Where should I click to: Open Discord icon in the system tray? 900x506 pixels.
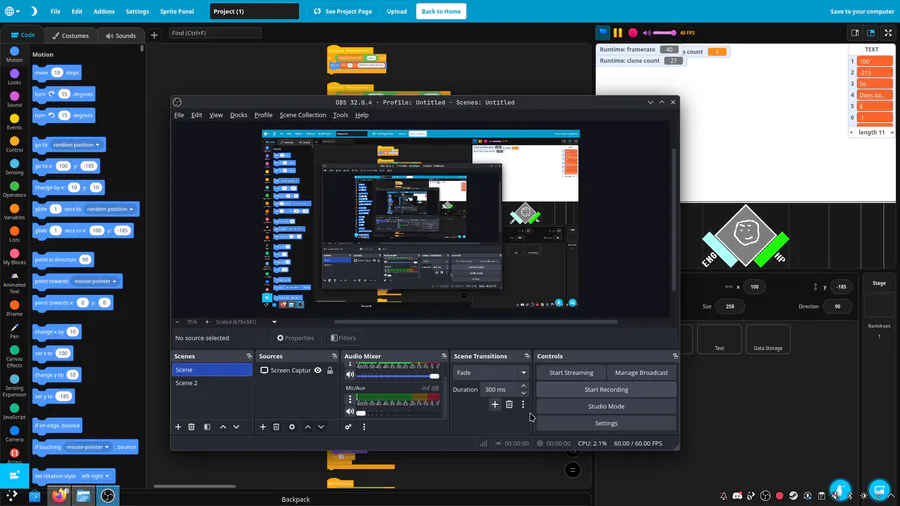tap(737, 496)
